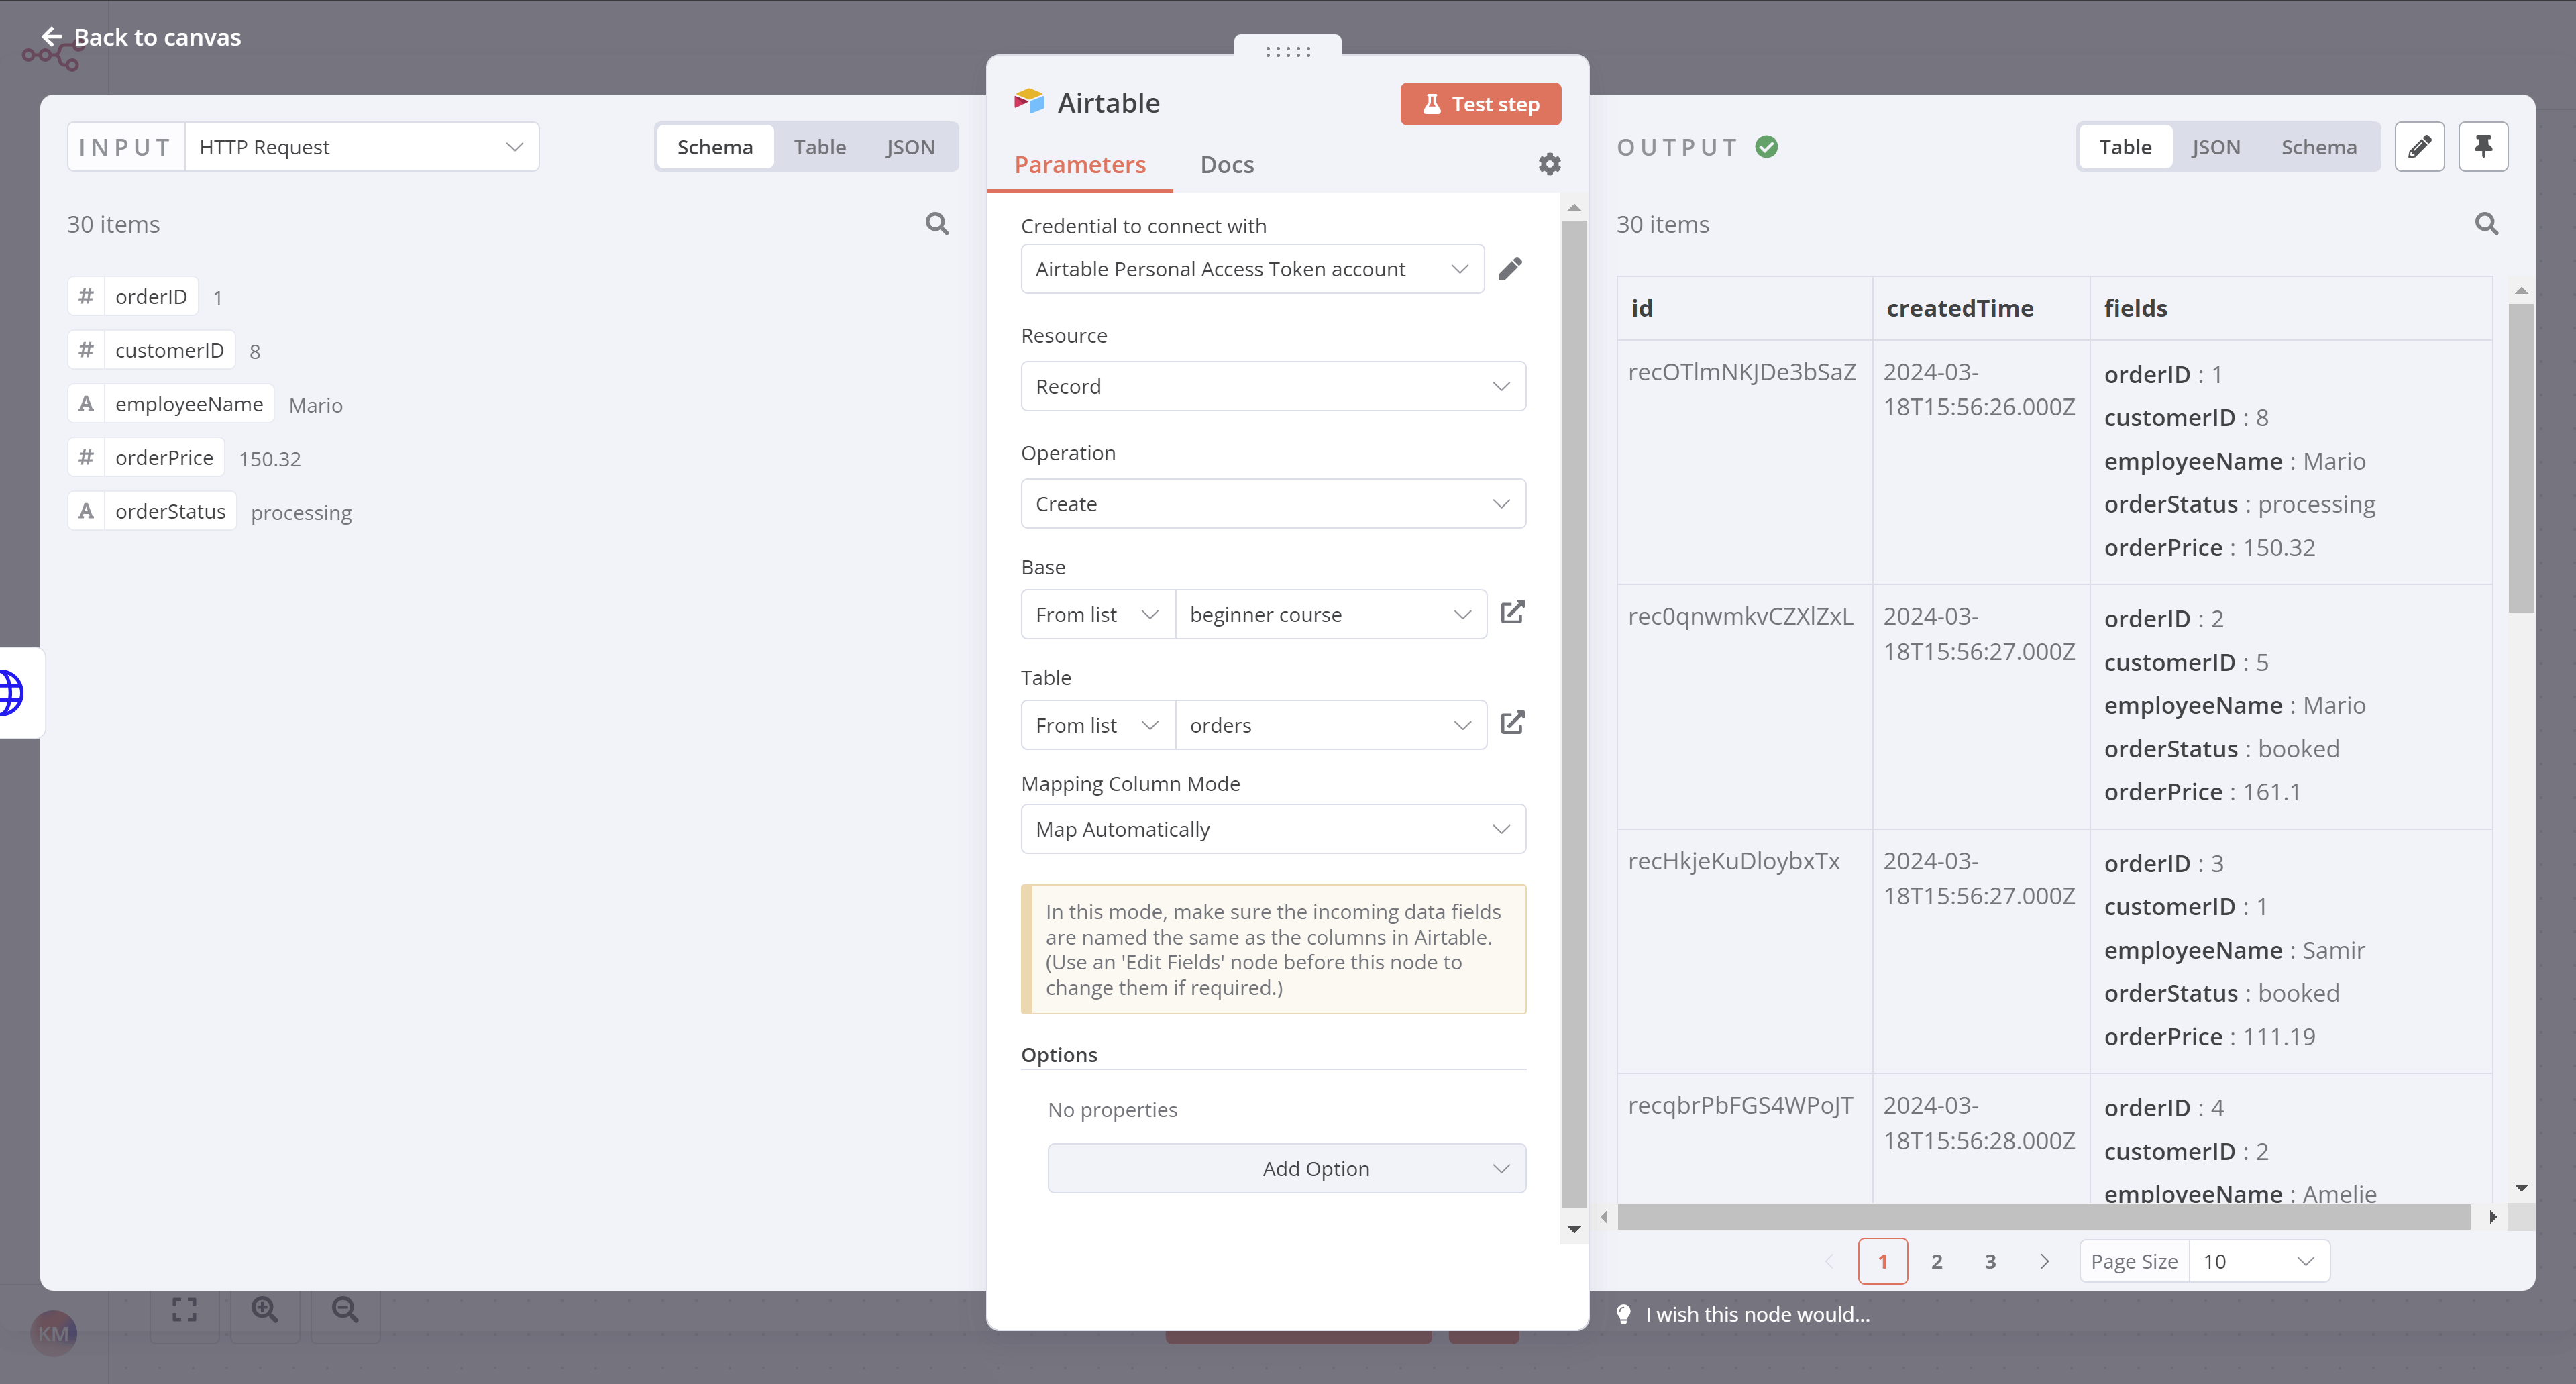Click the Test step button
Viewport: 2576px width, 1384px height.
pos(1480,103)
